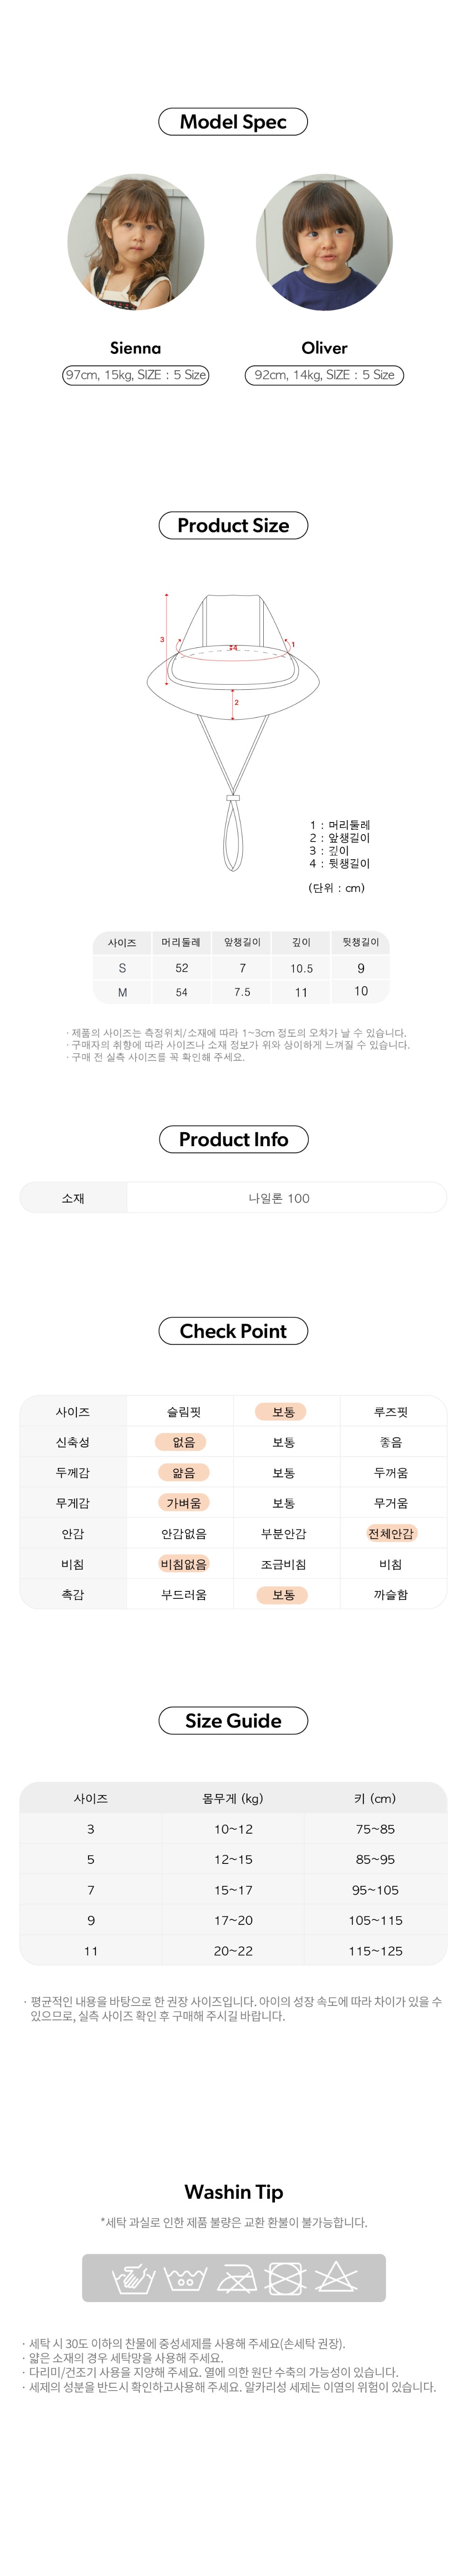
Task: Click the Size Guide section heading
Action: tap(233, 1721)
